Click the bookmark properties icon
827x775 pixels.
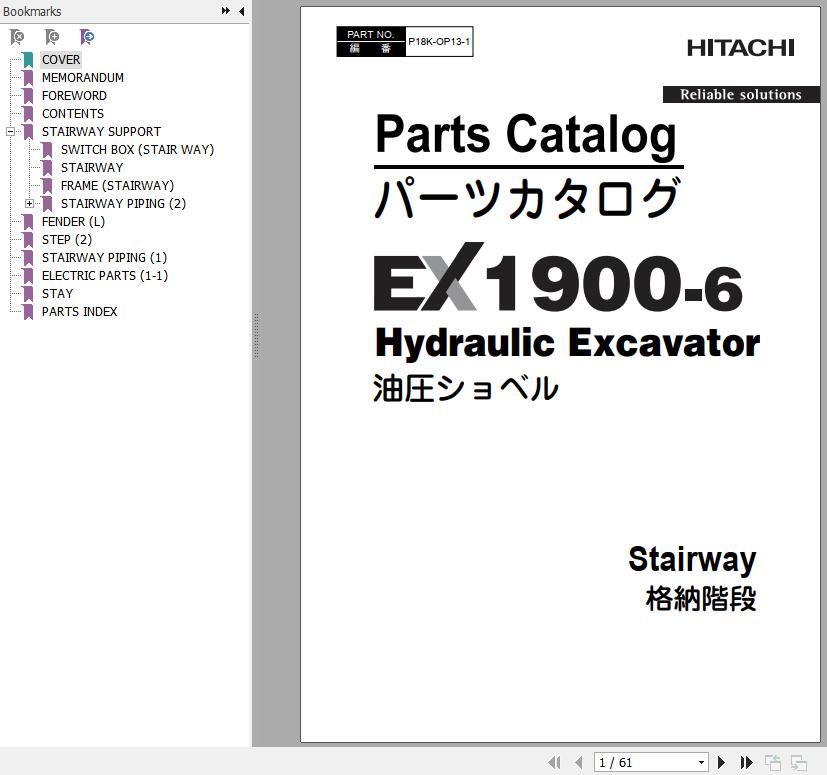[x=86, y=37]
